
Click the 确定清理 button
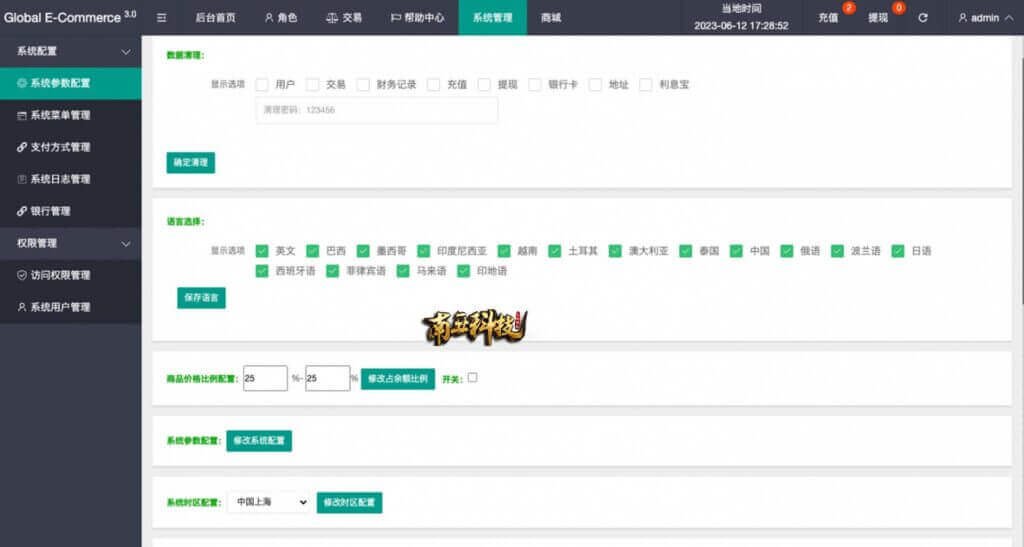190,162
